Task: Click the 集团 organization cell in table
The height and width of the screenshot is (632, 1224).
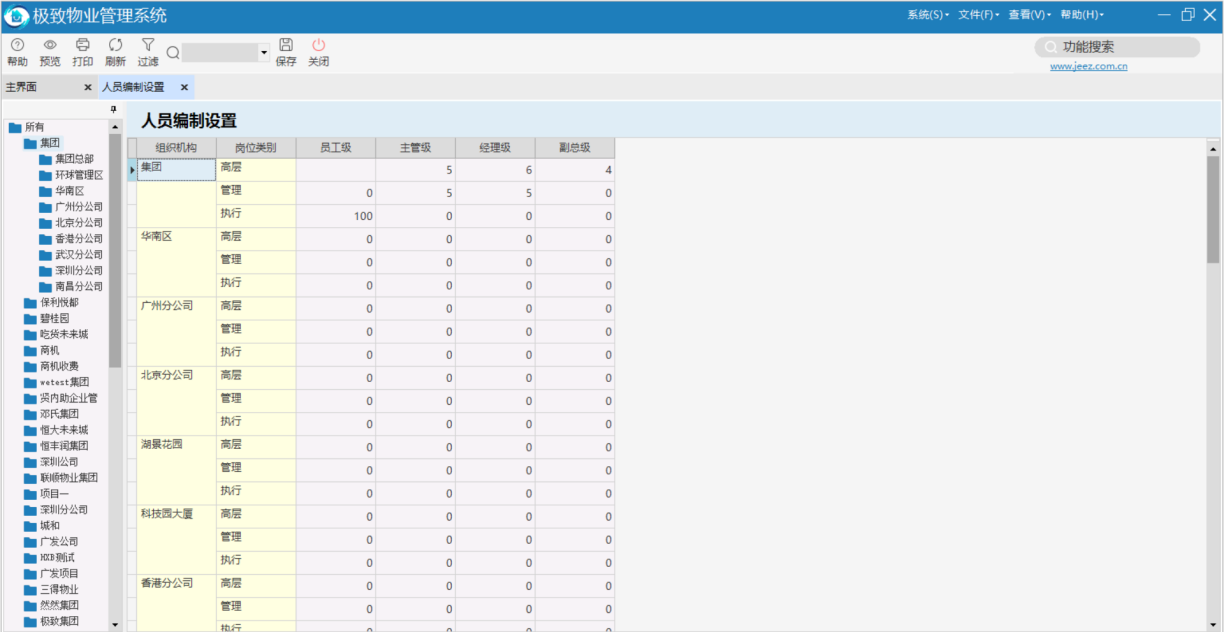Action: (x=176, y=170)
